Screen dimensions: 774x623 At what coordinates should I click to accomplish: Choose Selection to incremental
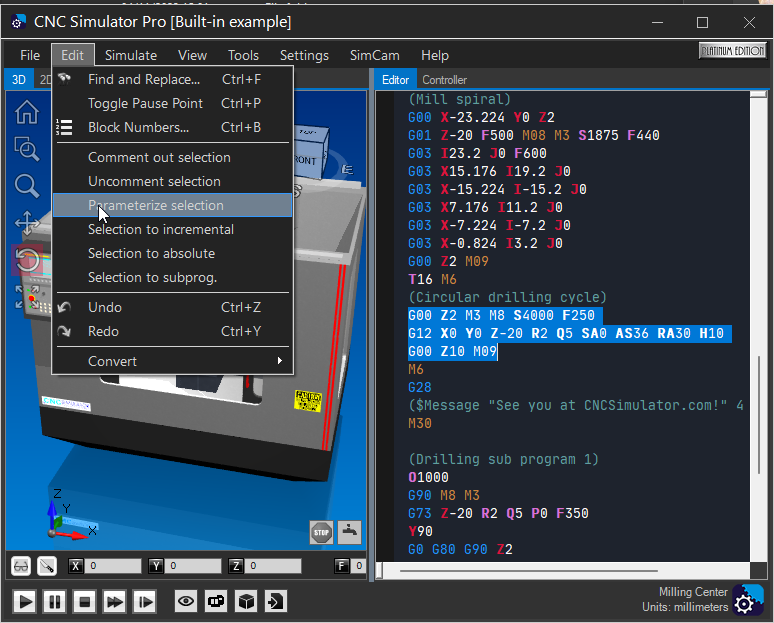(x=172, y=230)
